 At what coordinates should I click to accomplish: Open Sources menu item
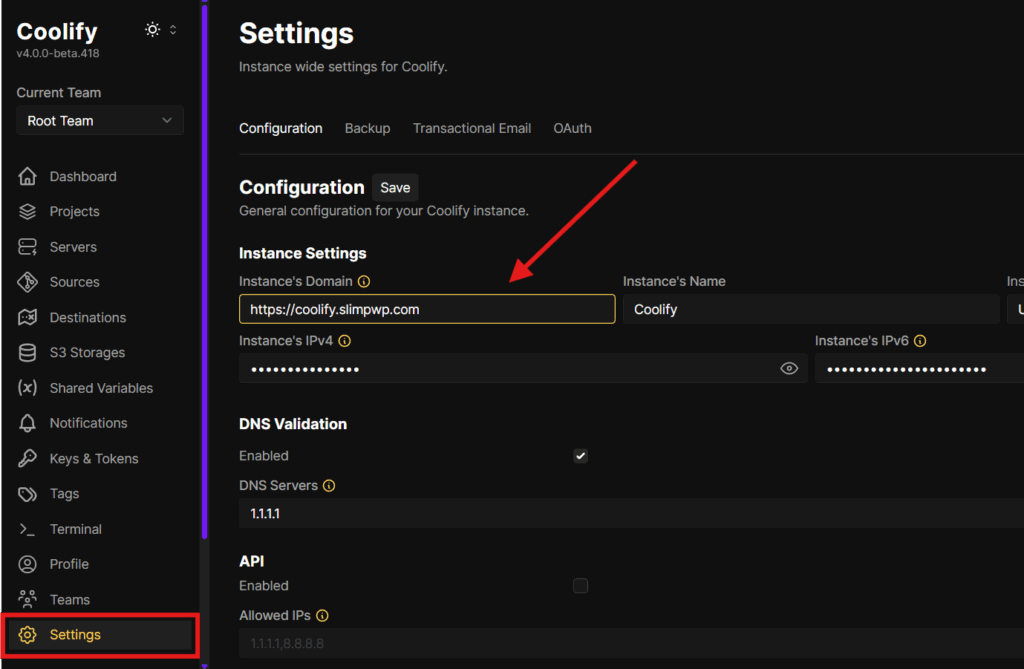[x=74, y=282]
